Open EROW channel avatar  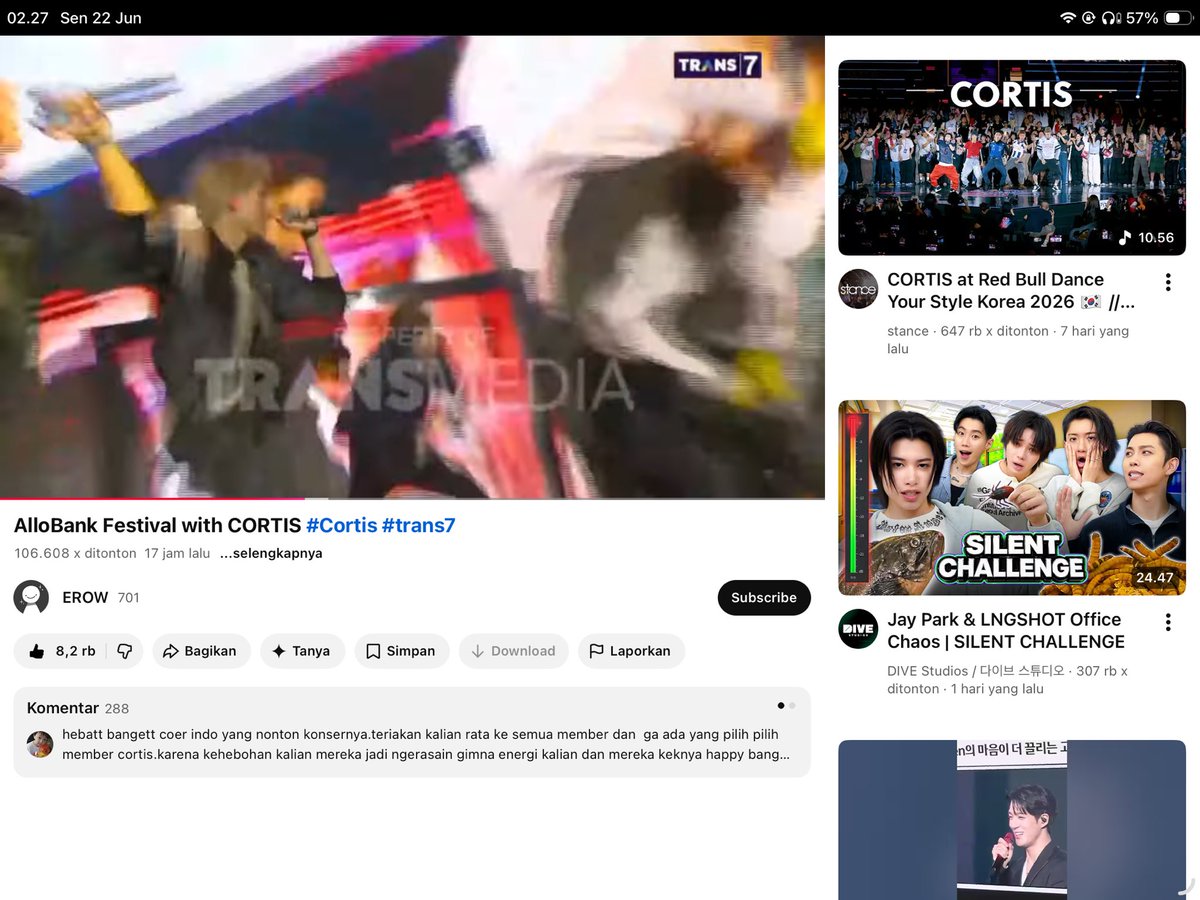coord(31,597)
